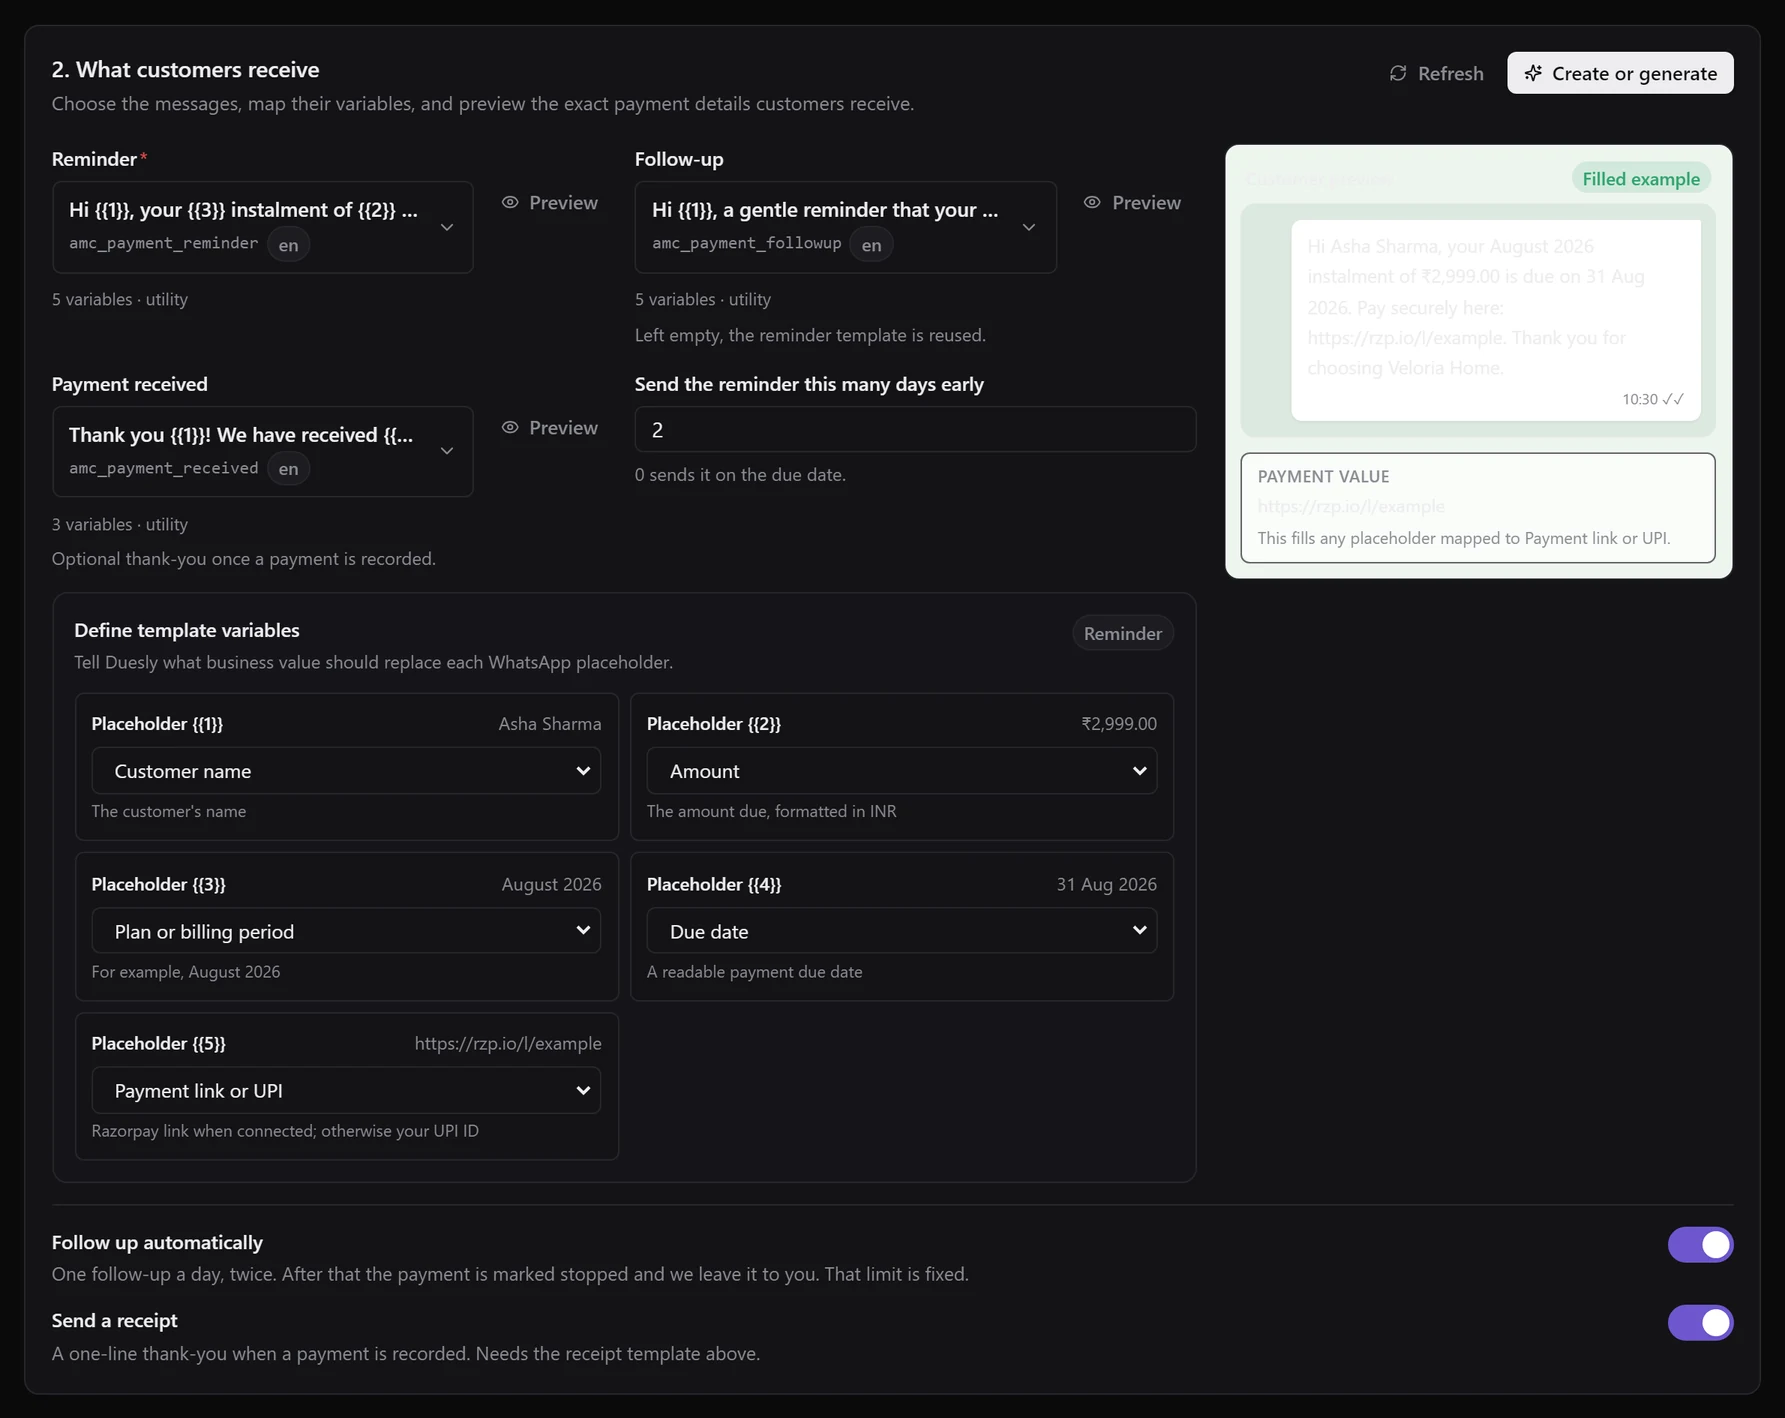The width and height of the screenshot is (1785, 1418).
Task: Click the '₹2,999.00' example value
Action: point(1119,724)
